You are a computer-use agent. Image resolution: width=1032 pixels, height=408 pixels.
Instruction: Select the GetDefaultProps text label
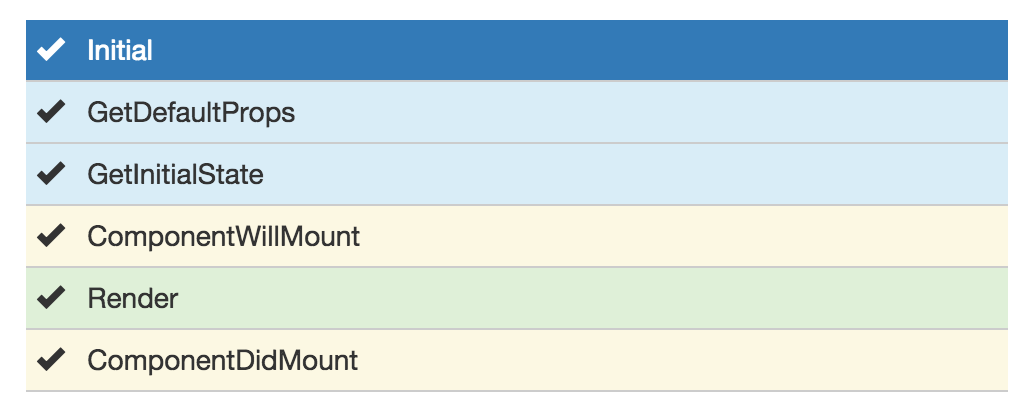click(x=191, y=112)
